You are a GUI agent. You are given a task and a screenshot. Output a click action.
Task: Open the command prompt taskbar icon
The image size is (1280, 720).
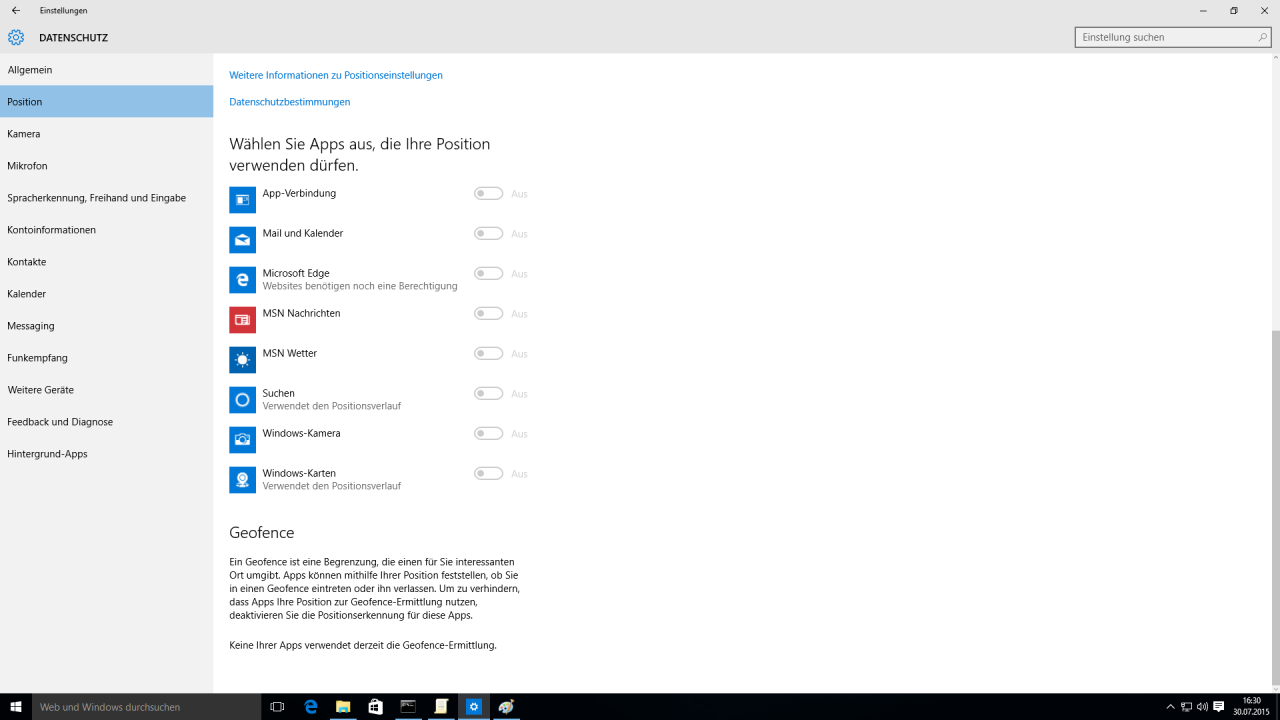tap(408, 707)
